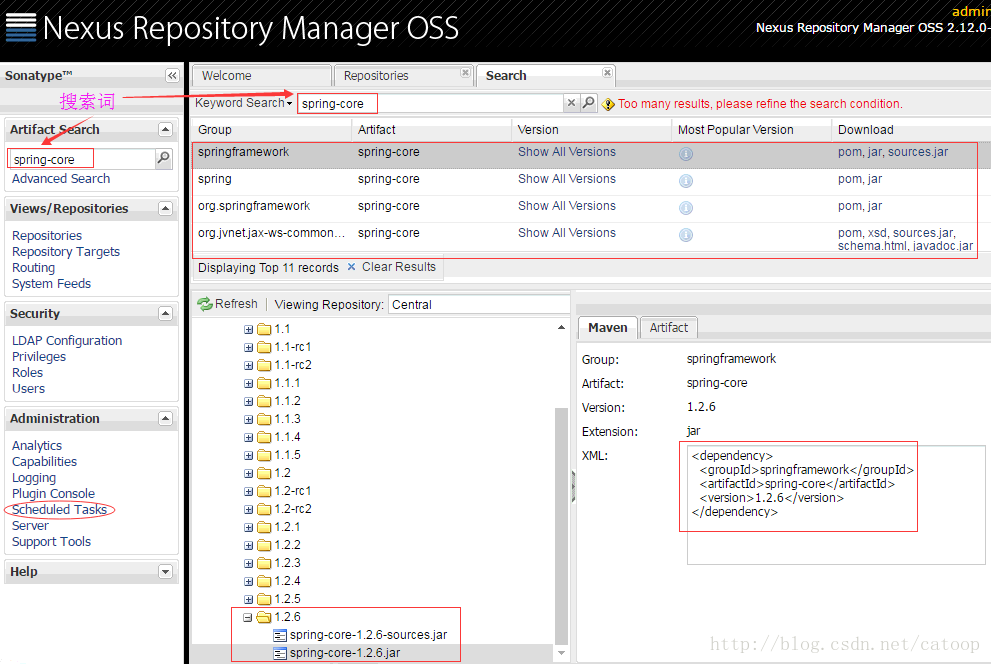Click into the keyword search field
991x664 pixels.
click(431, 103)
